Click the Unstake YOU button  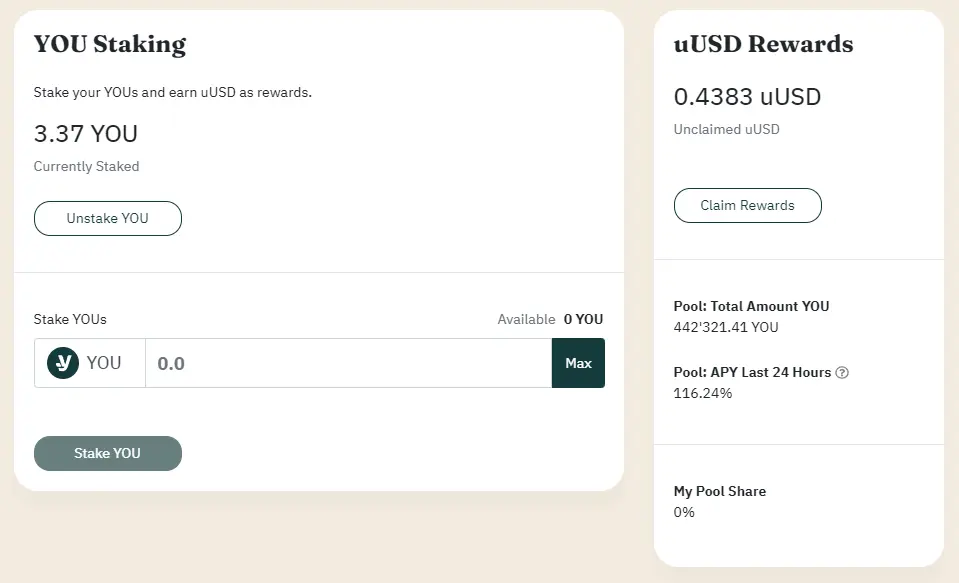(x=108, y=218)
